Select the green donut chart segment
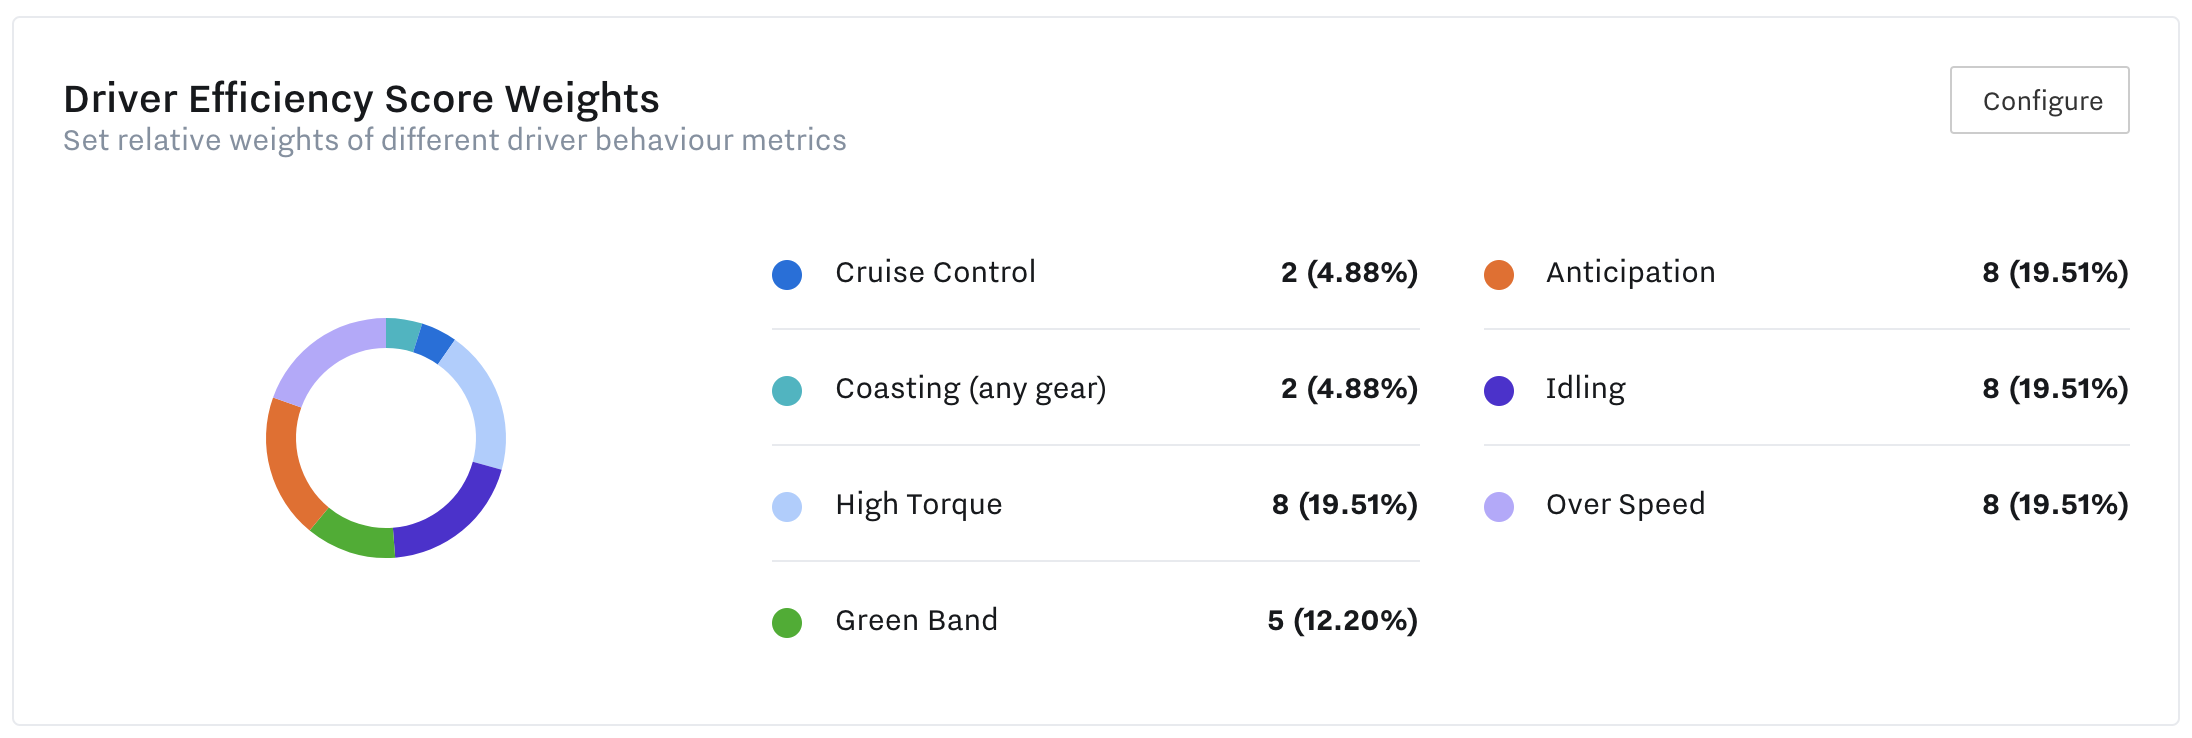 pyautogui.click(x=352, y=537)
